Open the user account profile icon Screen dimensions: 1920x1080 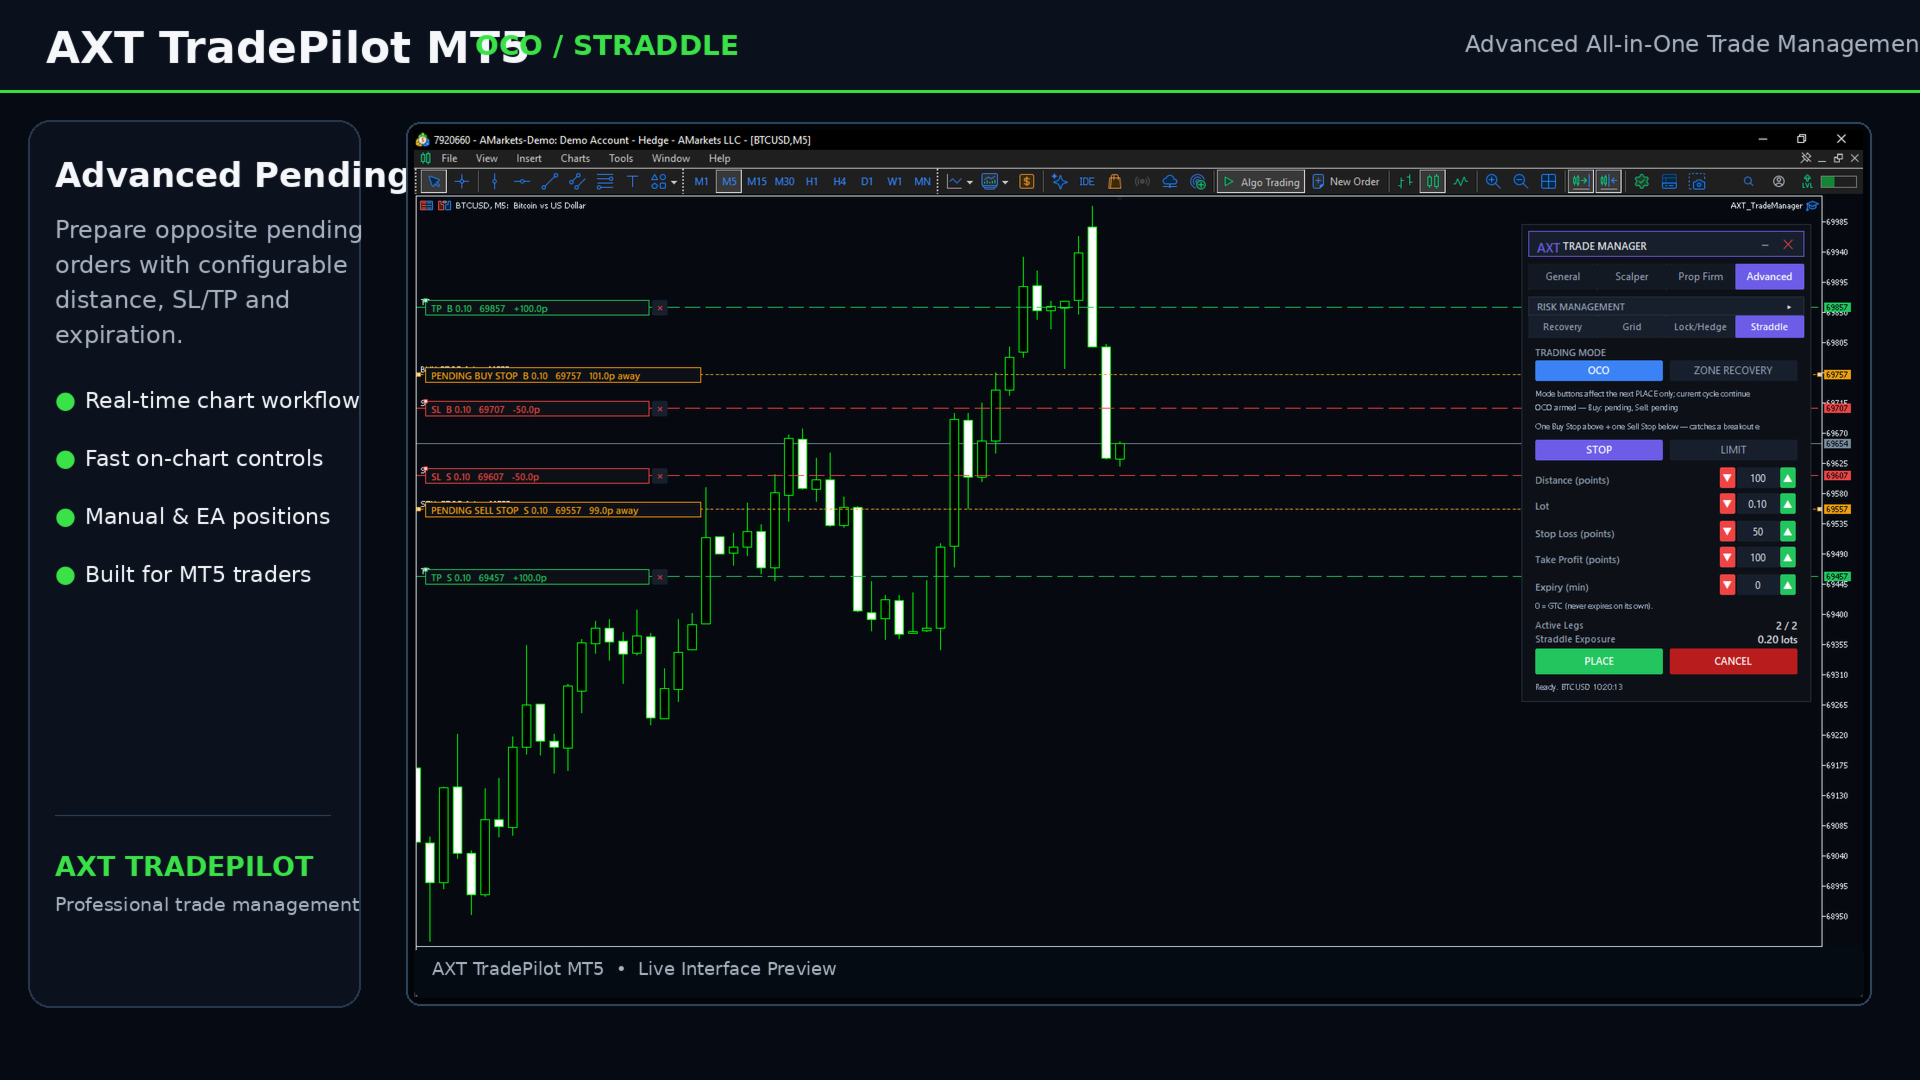click(x=1779, y=182)
